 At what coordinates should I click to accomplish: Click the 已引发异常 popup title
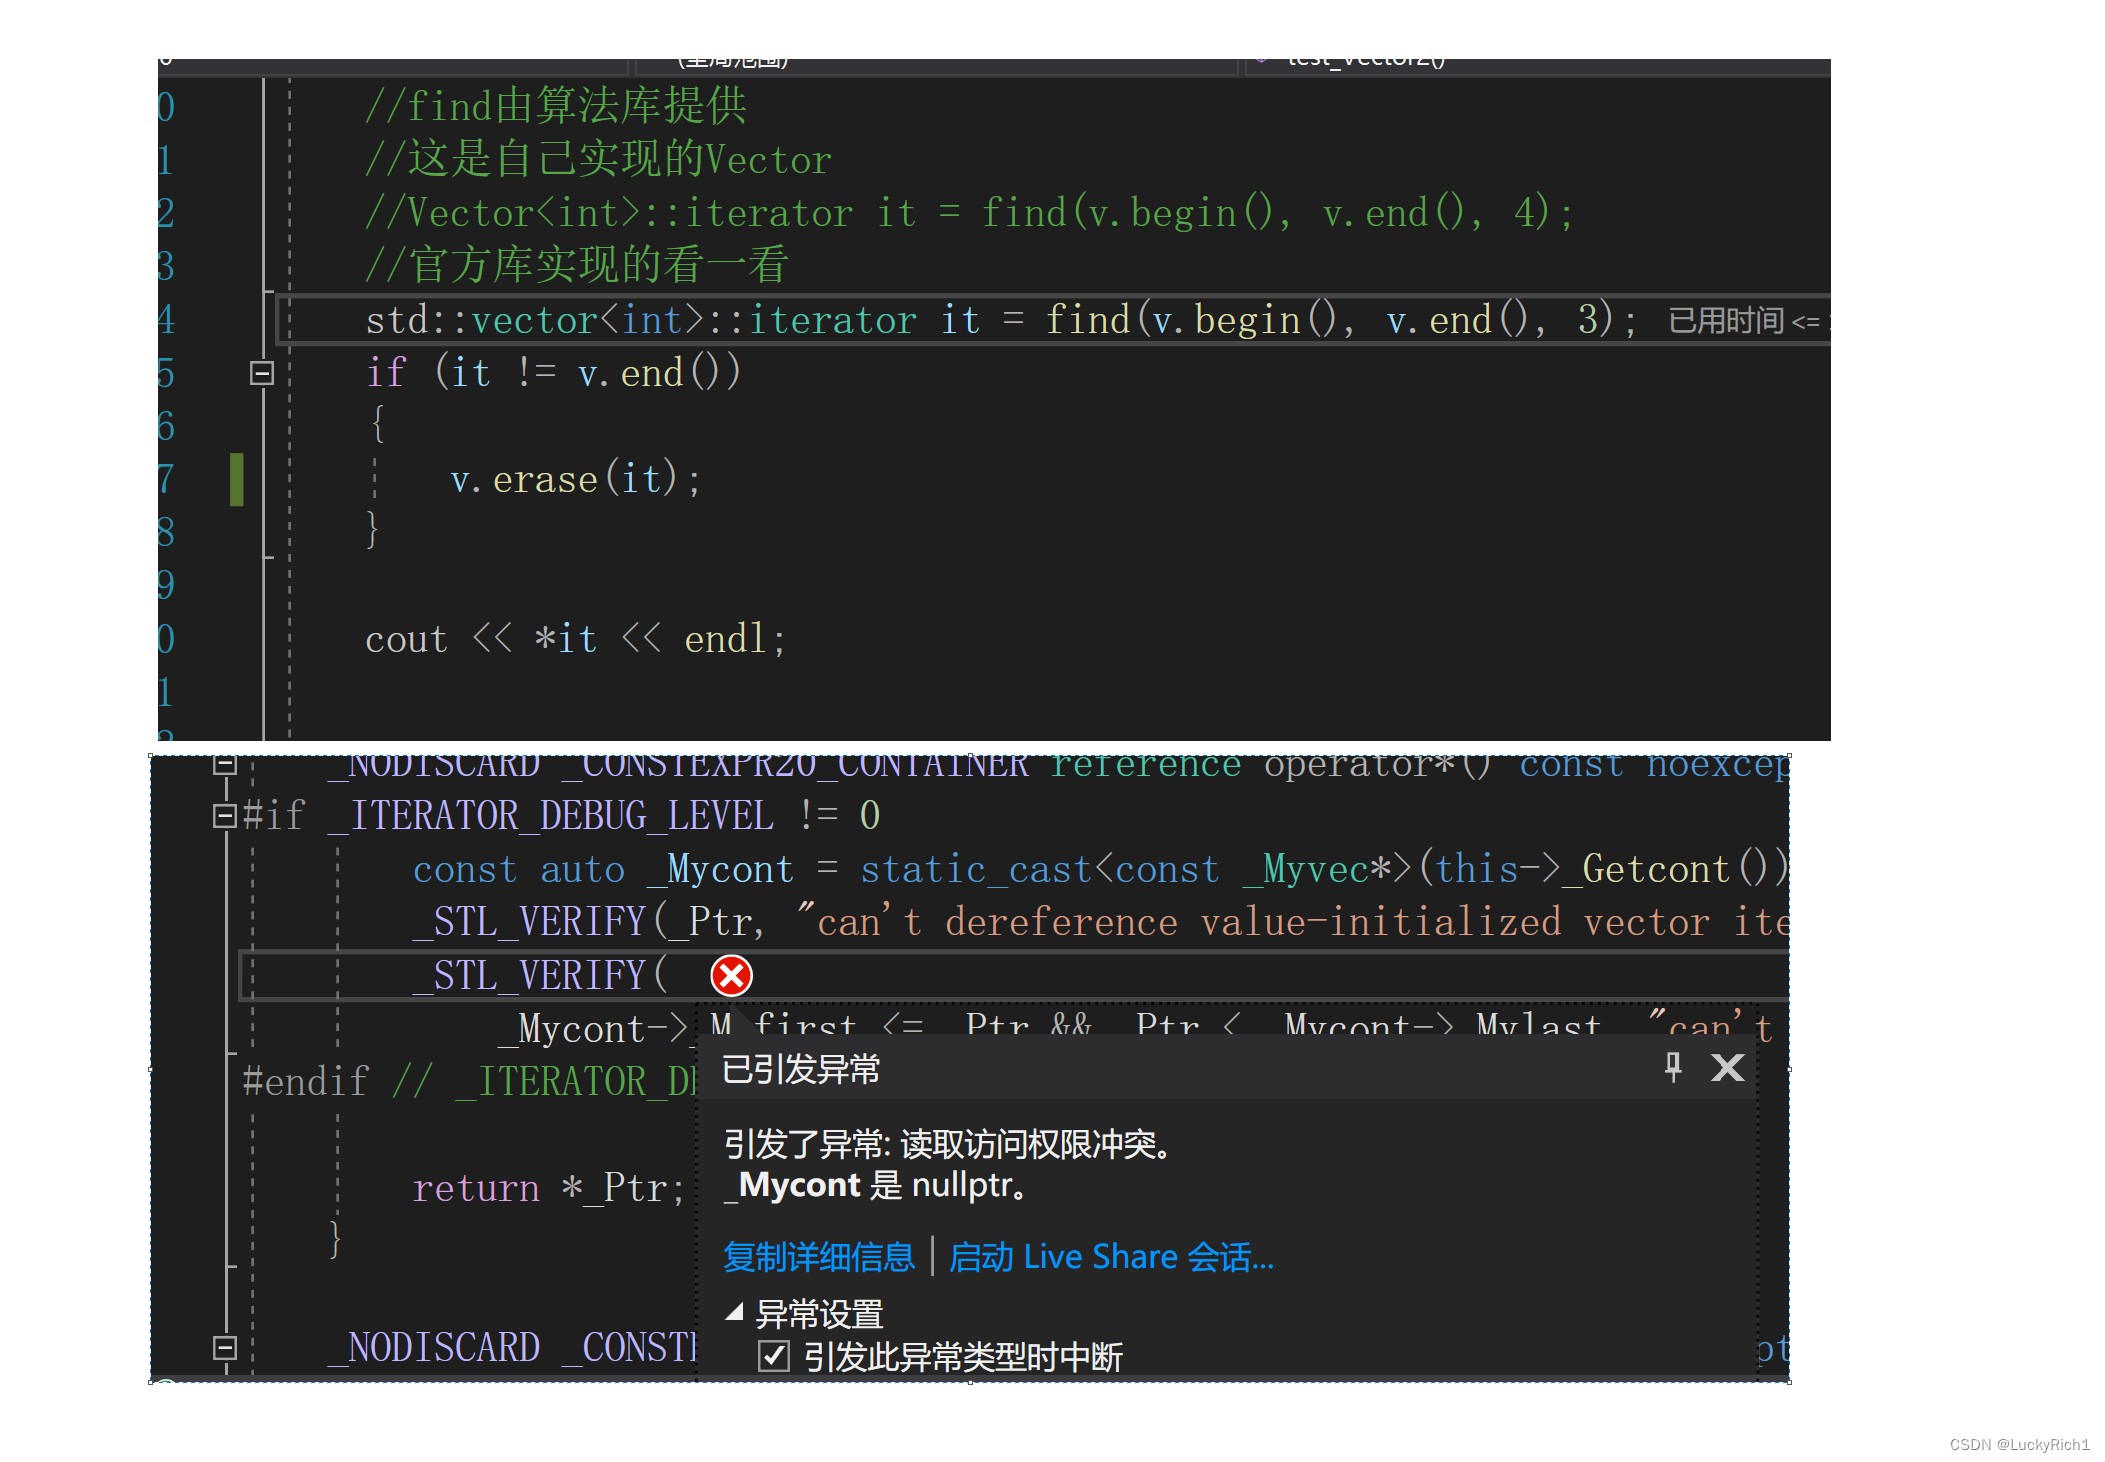801,1069
